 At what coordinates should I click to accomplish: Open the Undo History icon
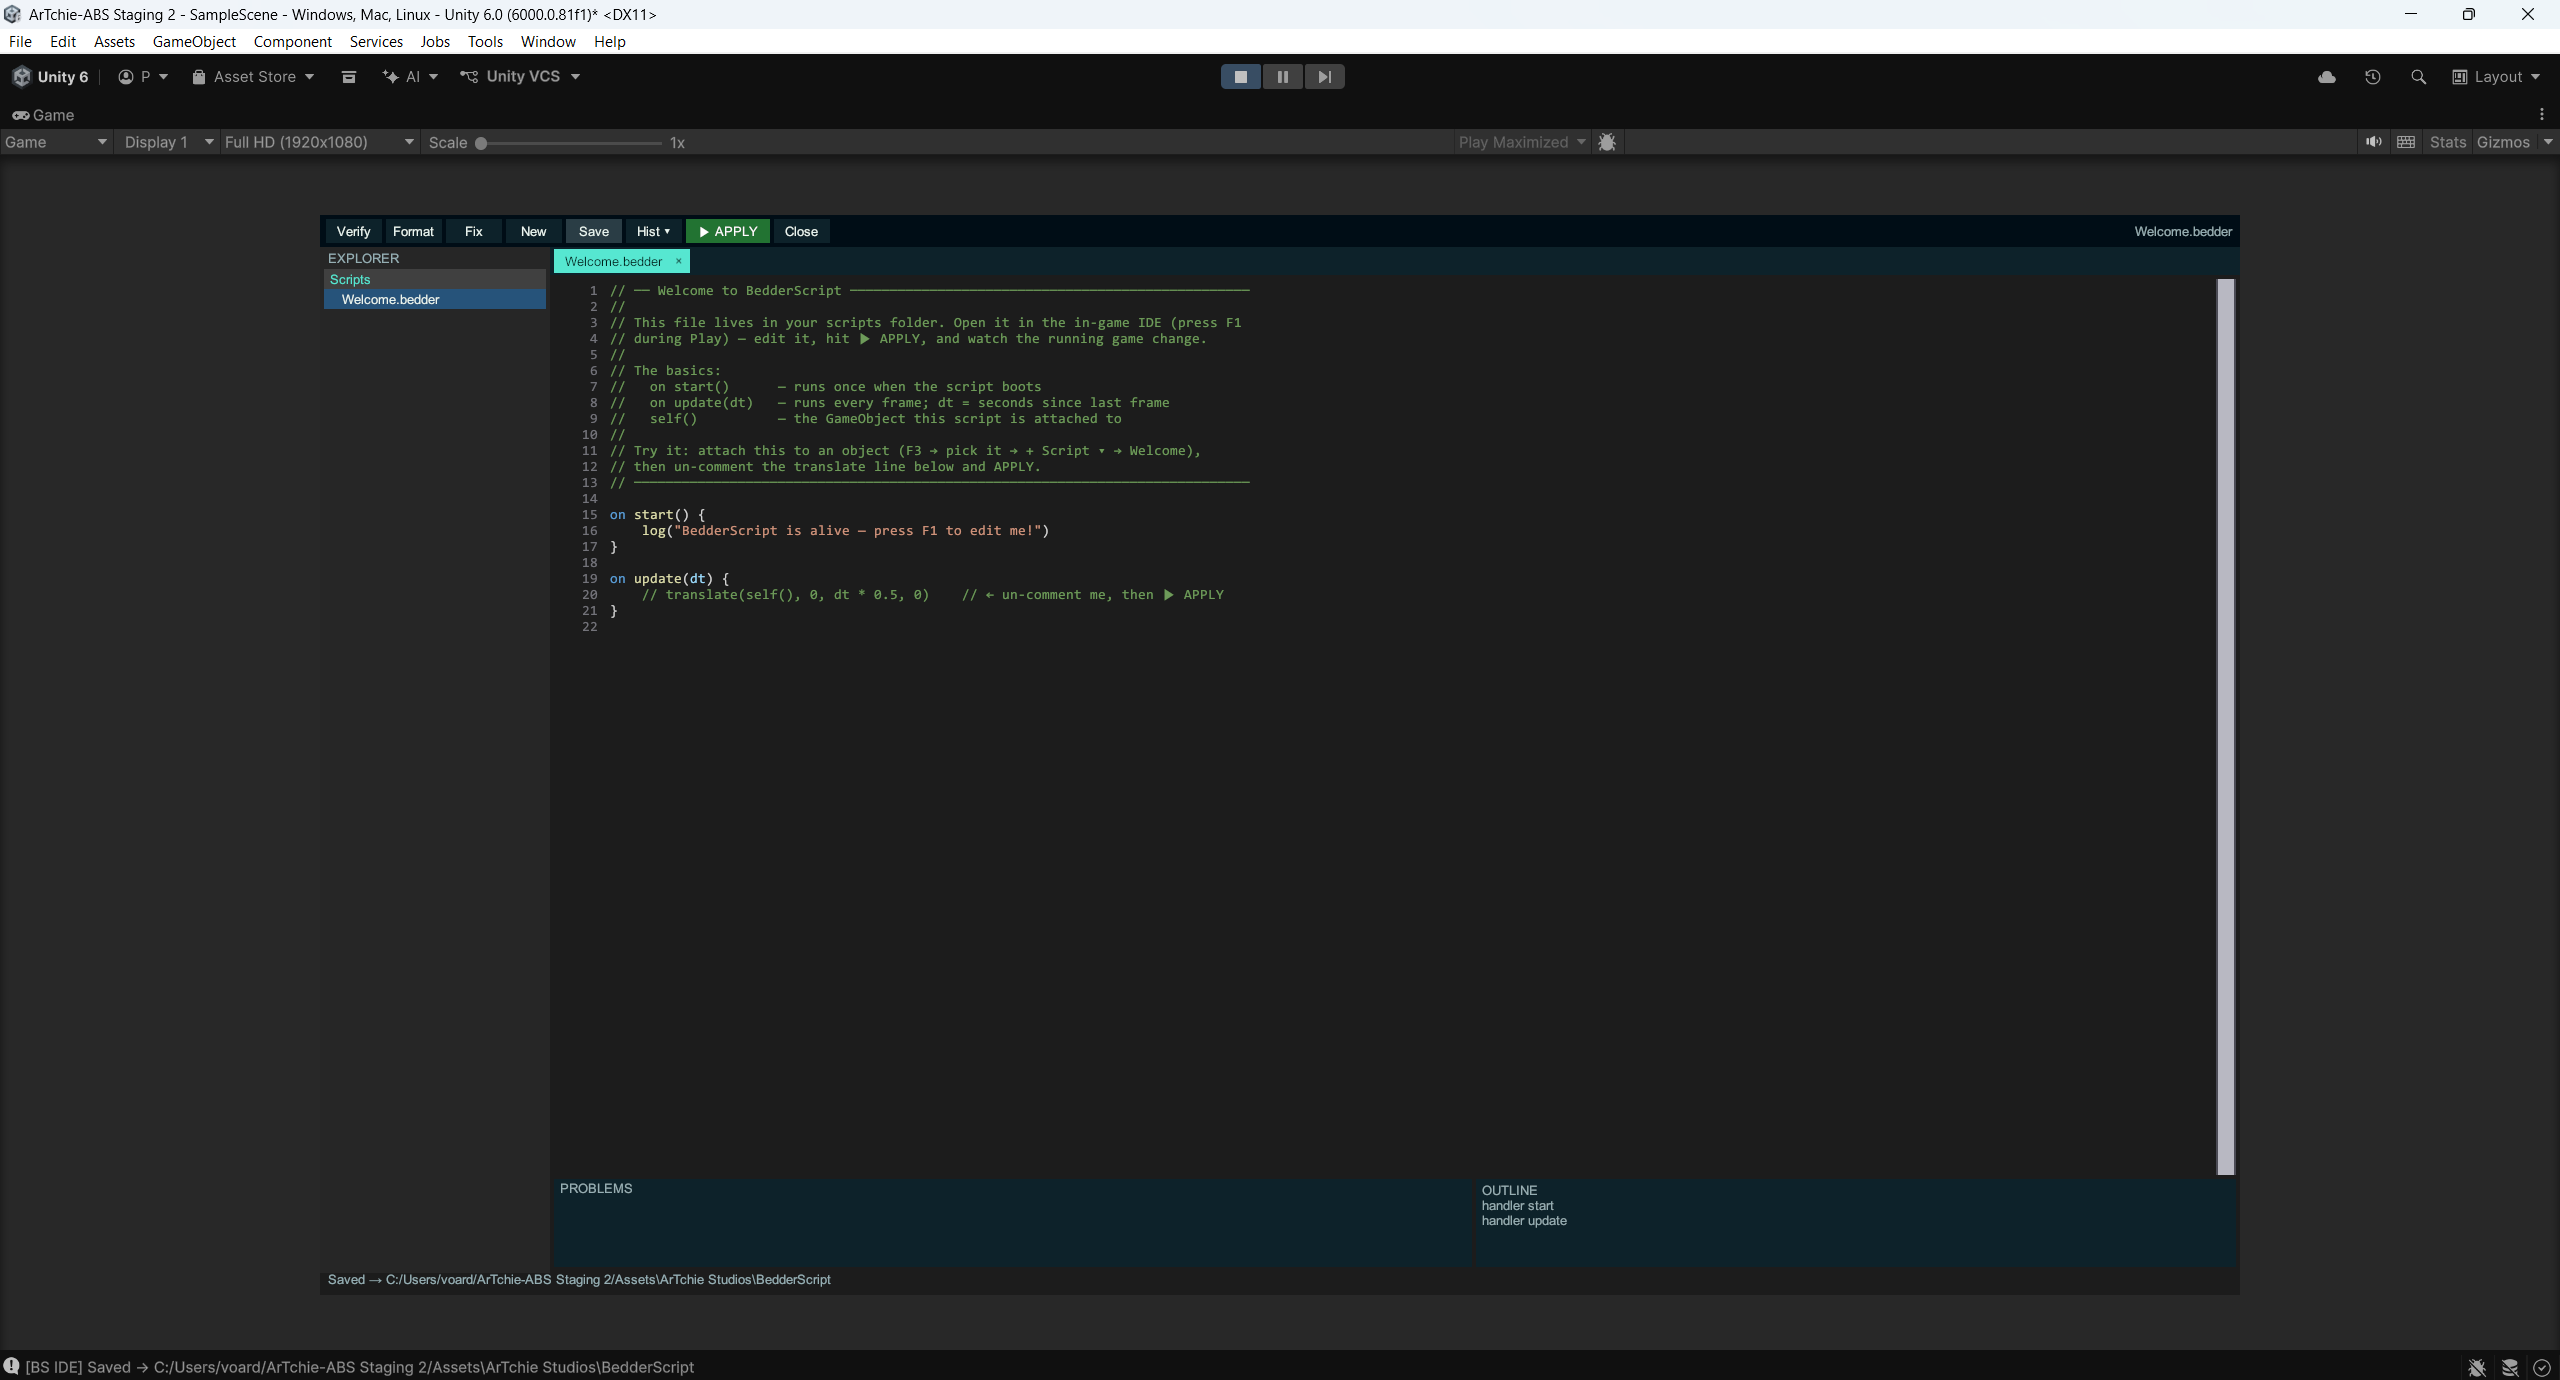click(2373, 77)
